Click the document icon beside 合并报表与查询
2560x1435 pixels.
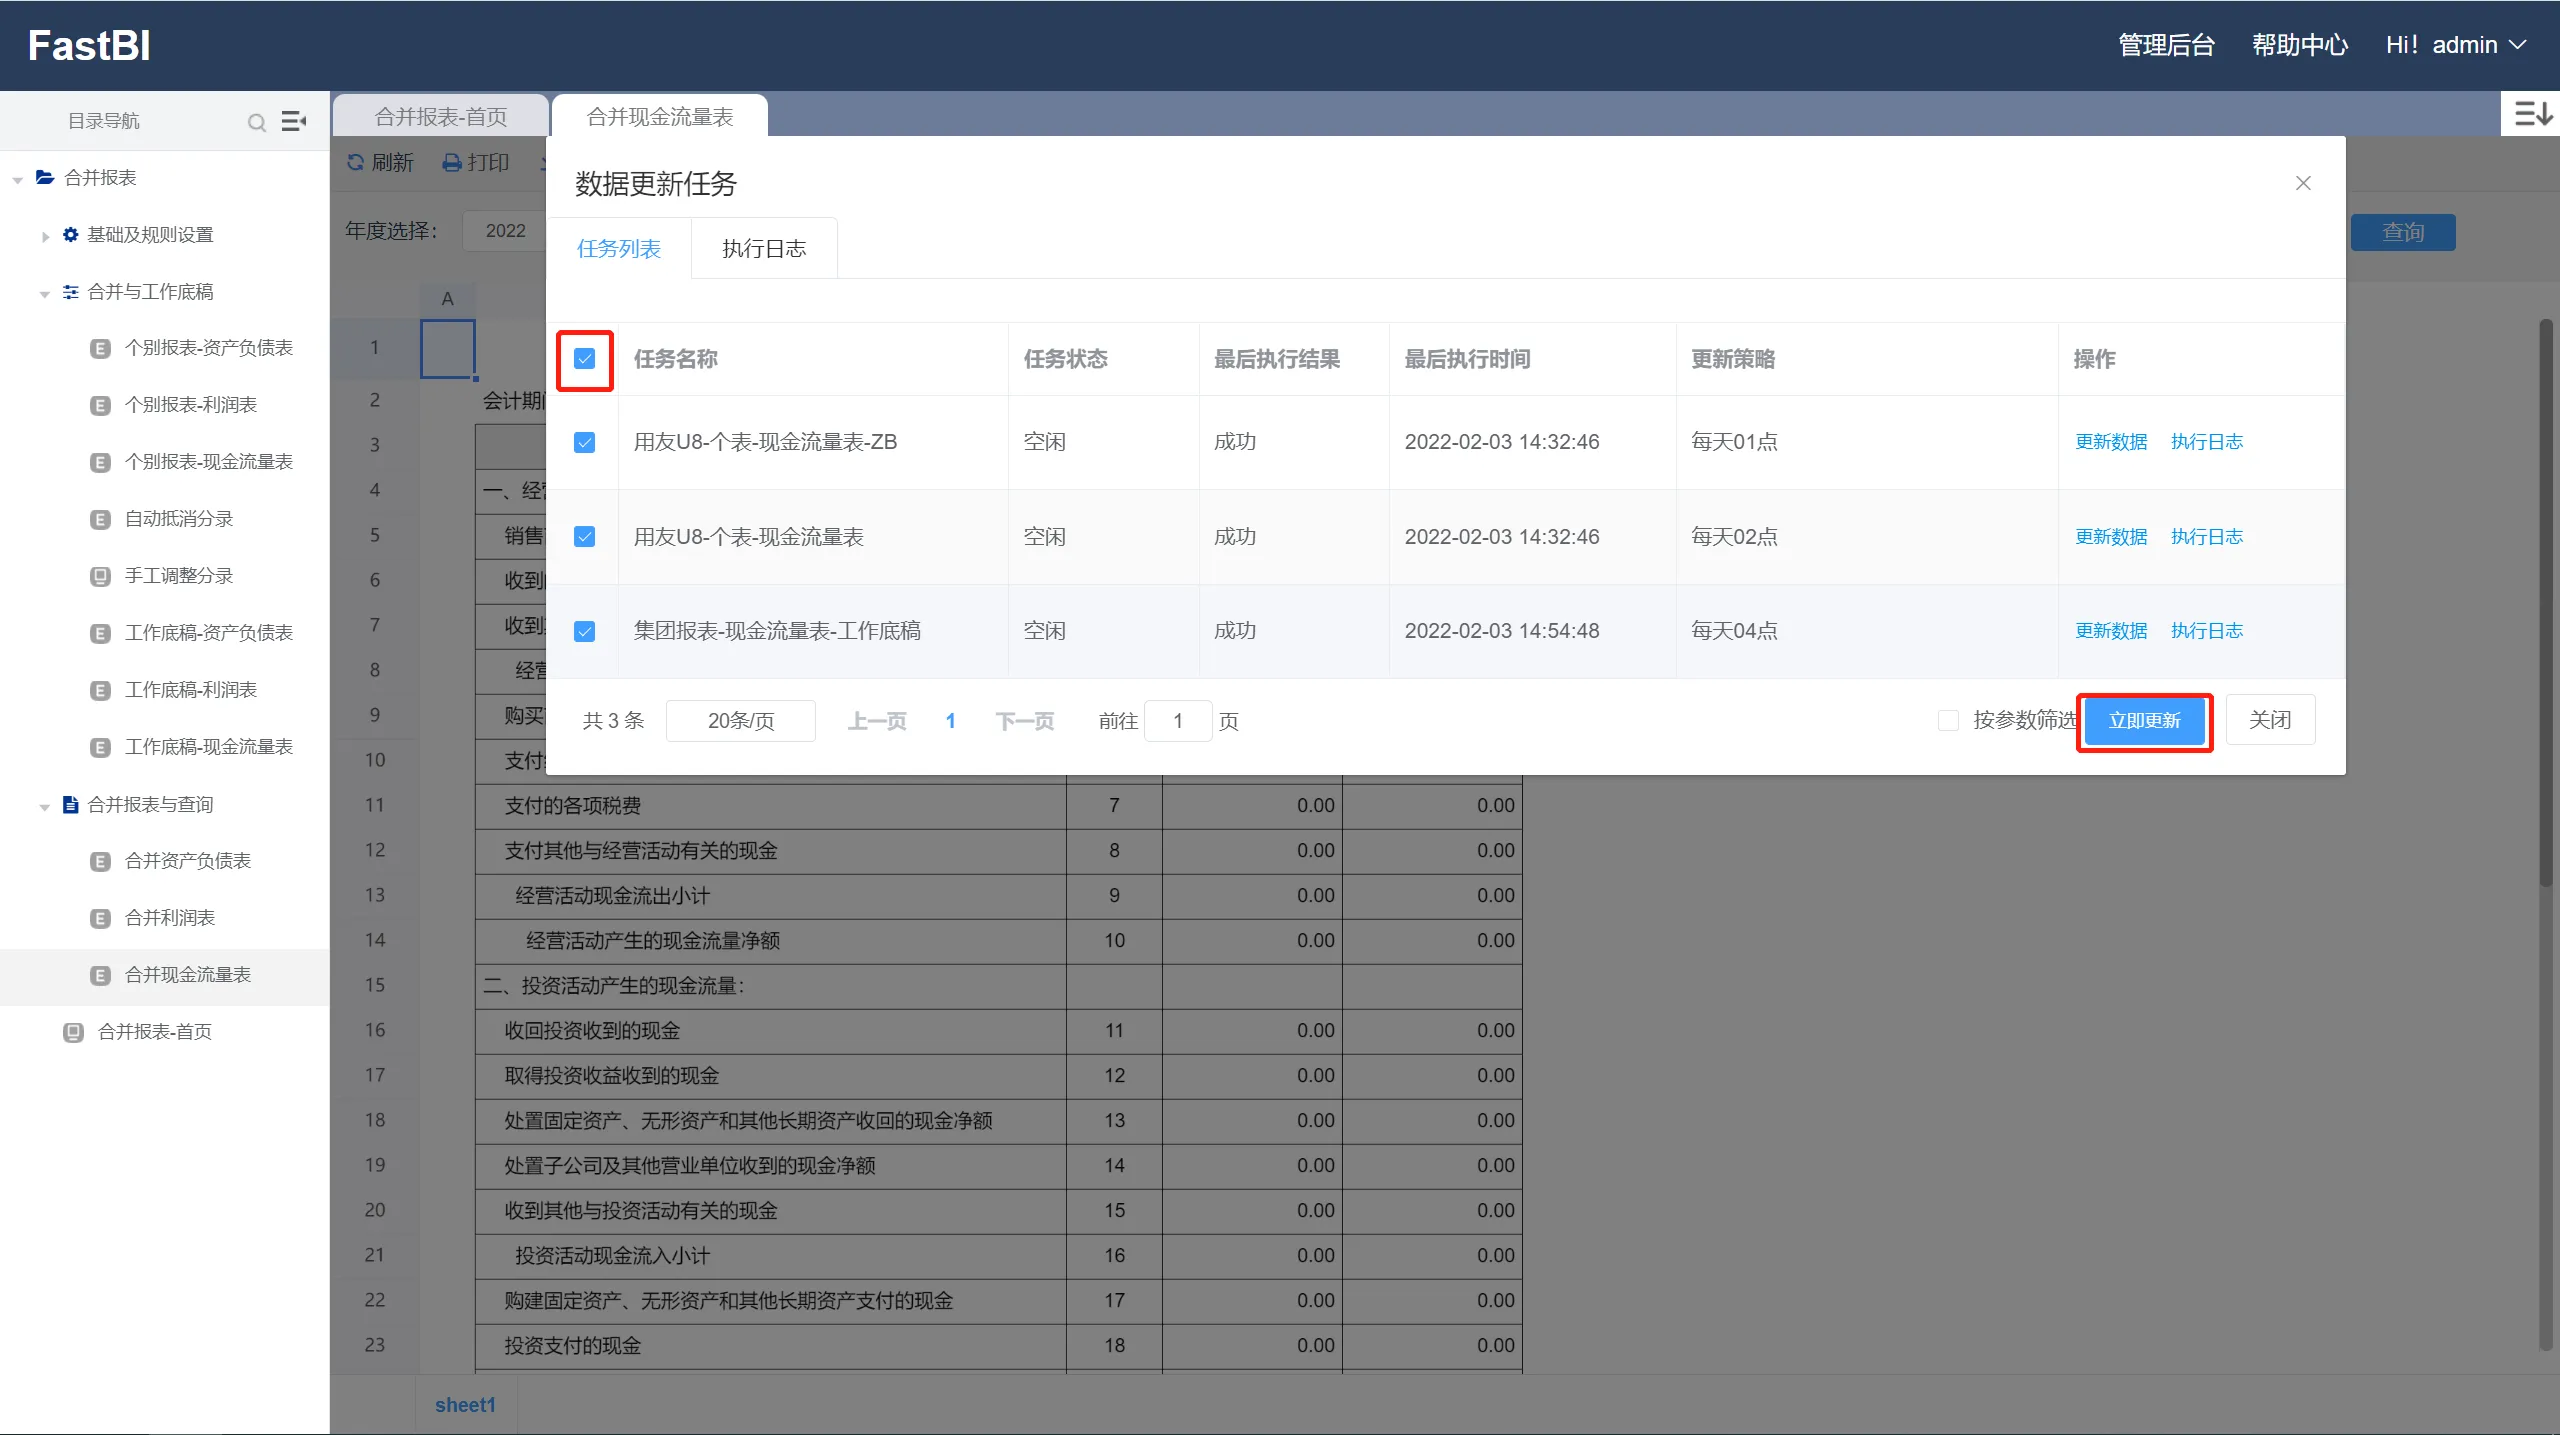(70, 804)
